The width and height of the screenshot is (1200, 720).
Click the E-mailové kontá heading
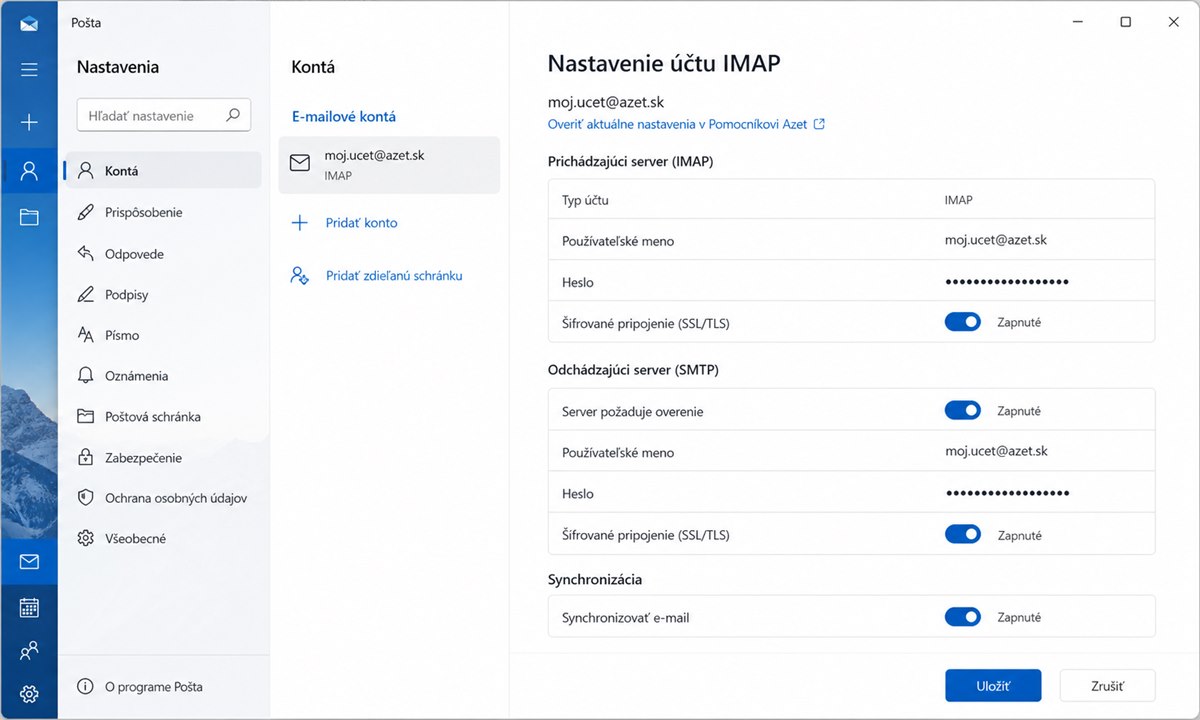(x=344, y=116)
